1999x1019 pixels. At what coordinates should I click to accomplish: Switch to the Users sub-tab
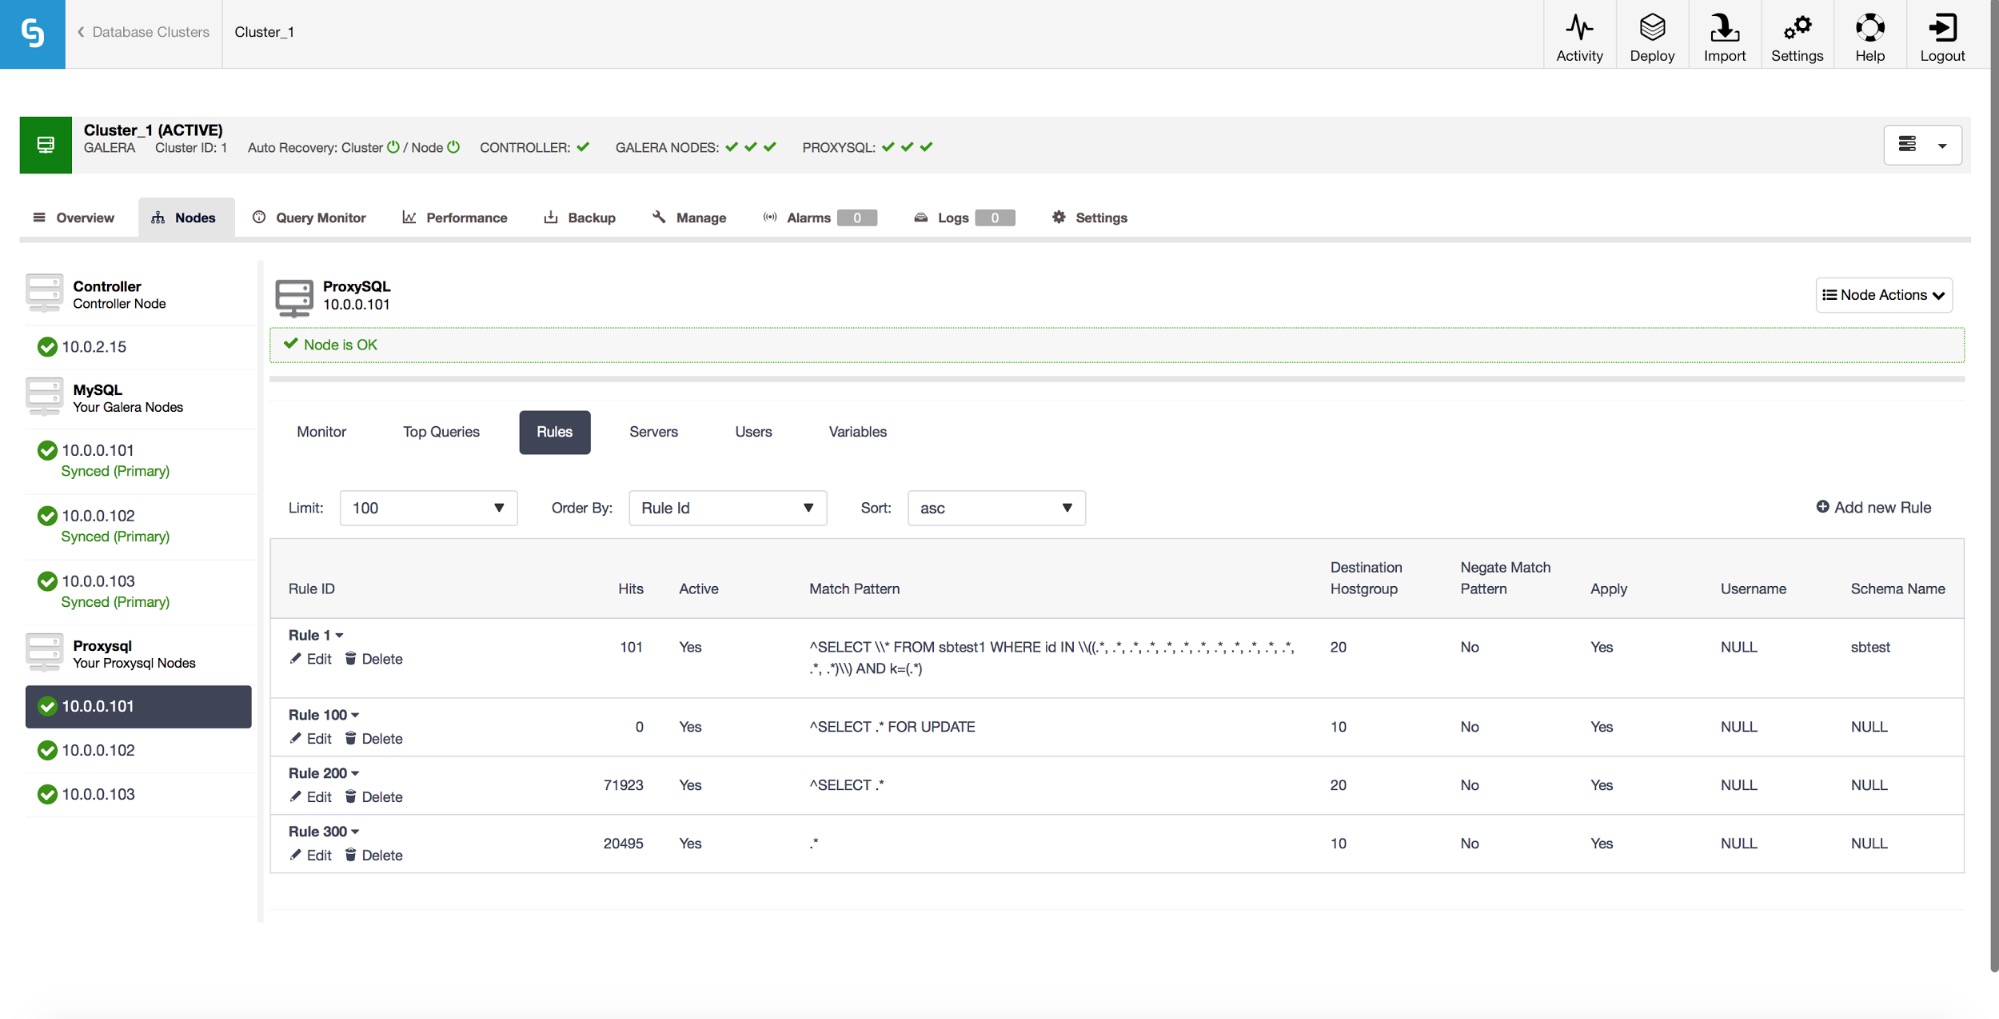click(x=753, y=432)
